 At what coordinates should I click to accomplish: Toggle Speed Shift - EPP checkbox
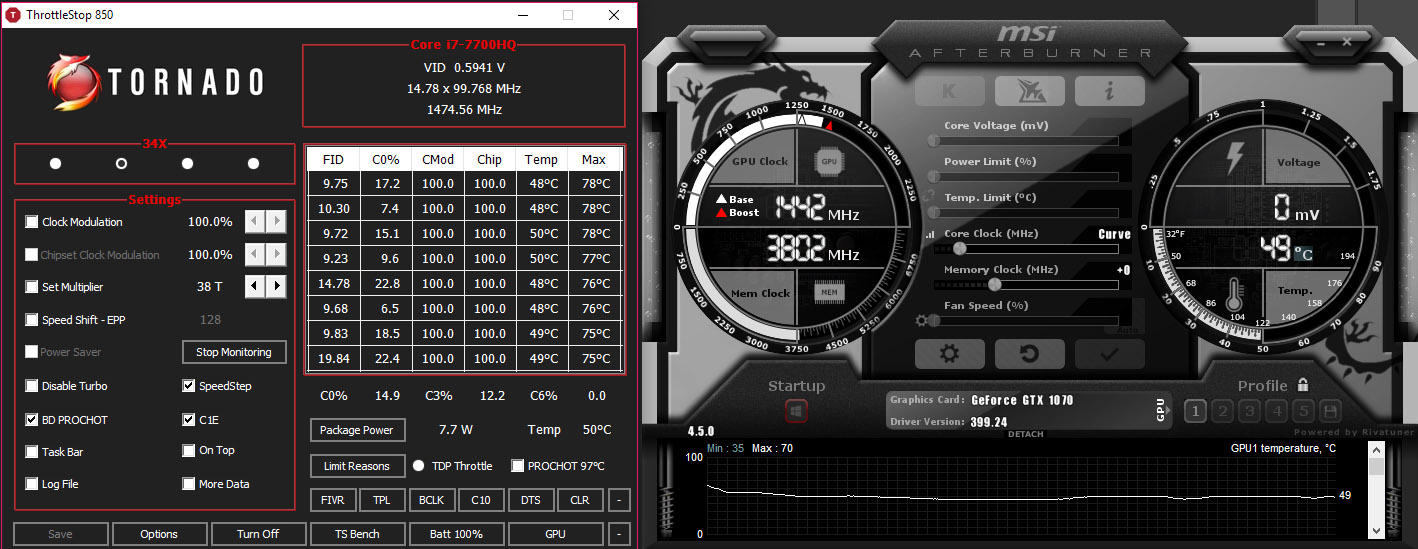[x=32, y=320]
